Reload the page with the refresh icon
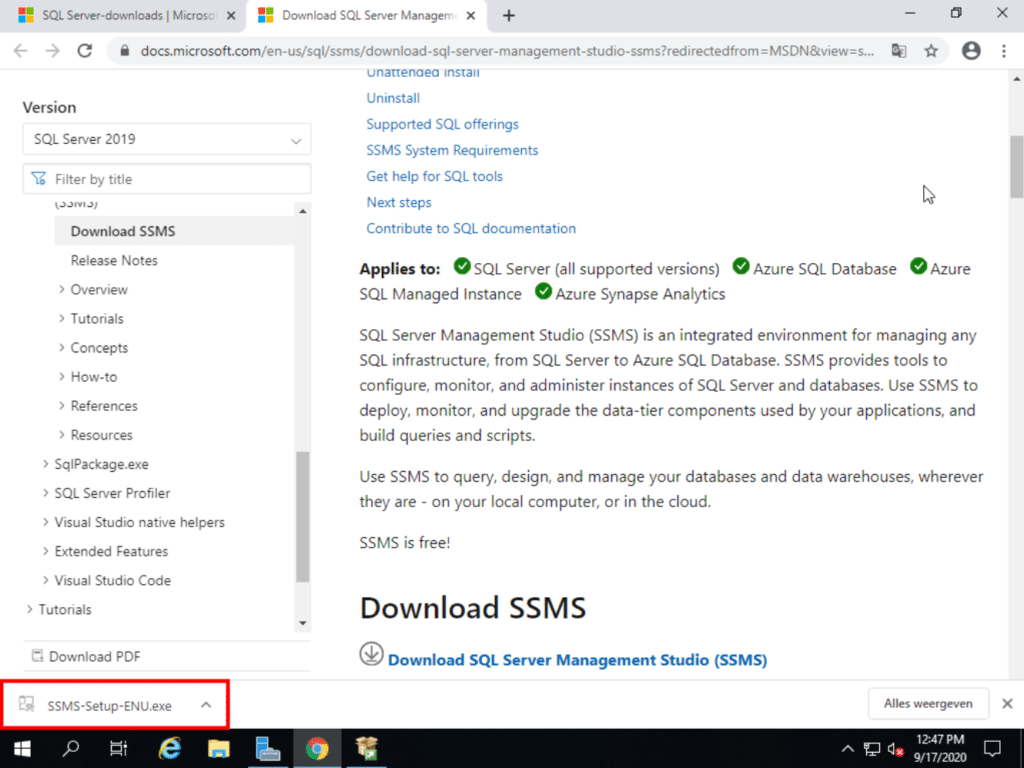The height and width of the screenshot is (768, 1024). (x=85, y=49)
